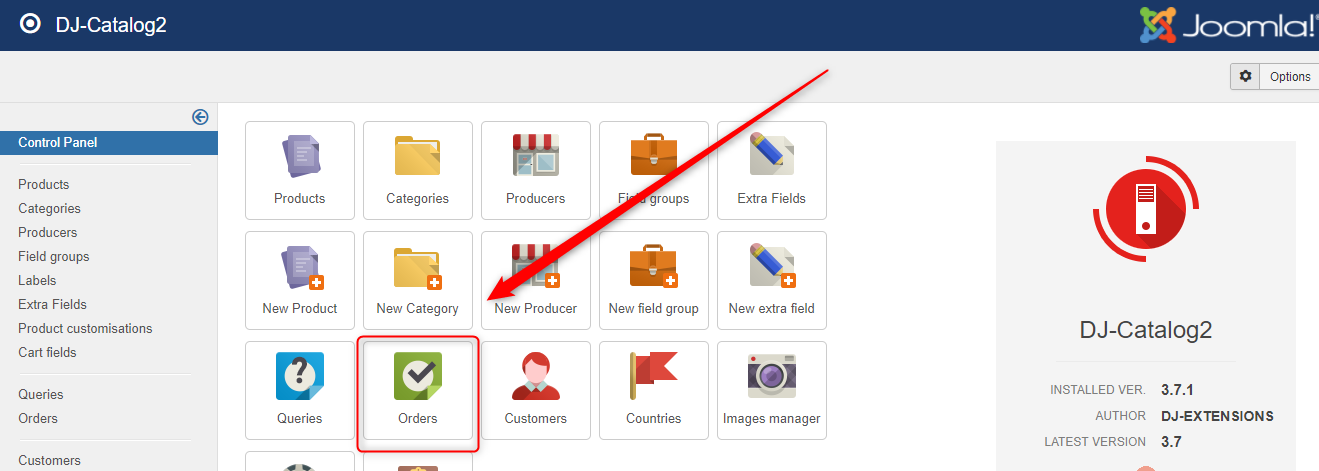
Task: Select Control Panel in the sidebar
Action: (109, 143)
